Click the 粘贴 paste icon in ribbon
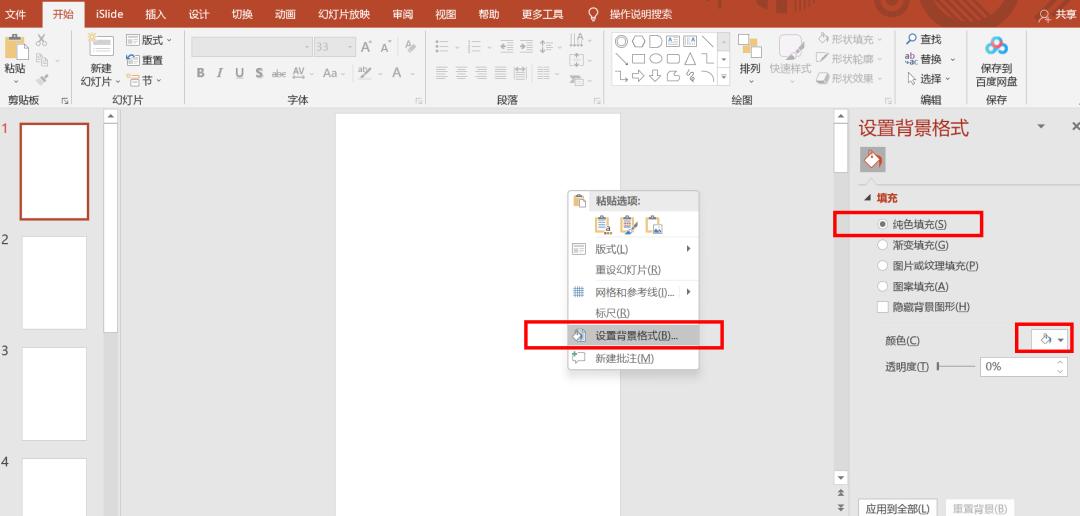 [x=15, y=47]
